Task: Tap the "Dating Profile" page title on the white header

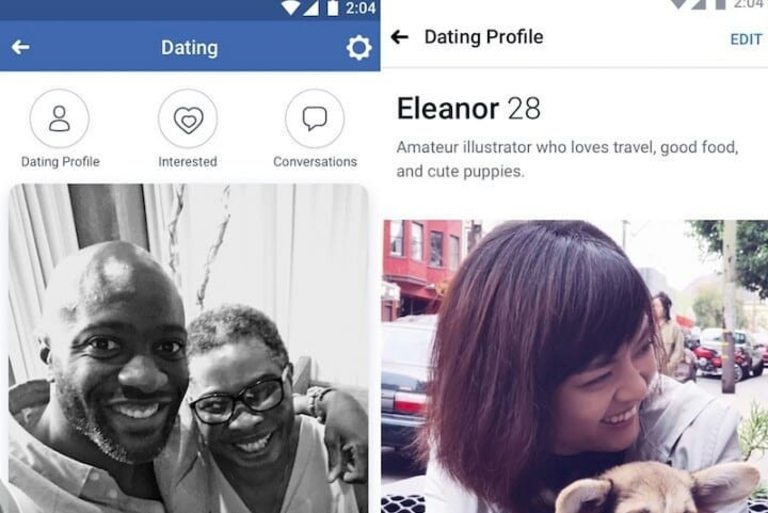Action: coord(483,37)
